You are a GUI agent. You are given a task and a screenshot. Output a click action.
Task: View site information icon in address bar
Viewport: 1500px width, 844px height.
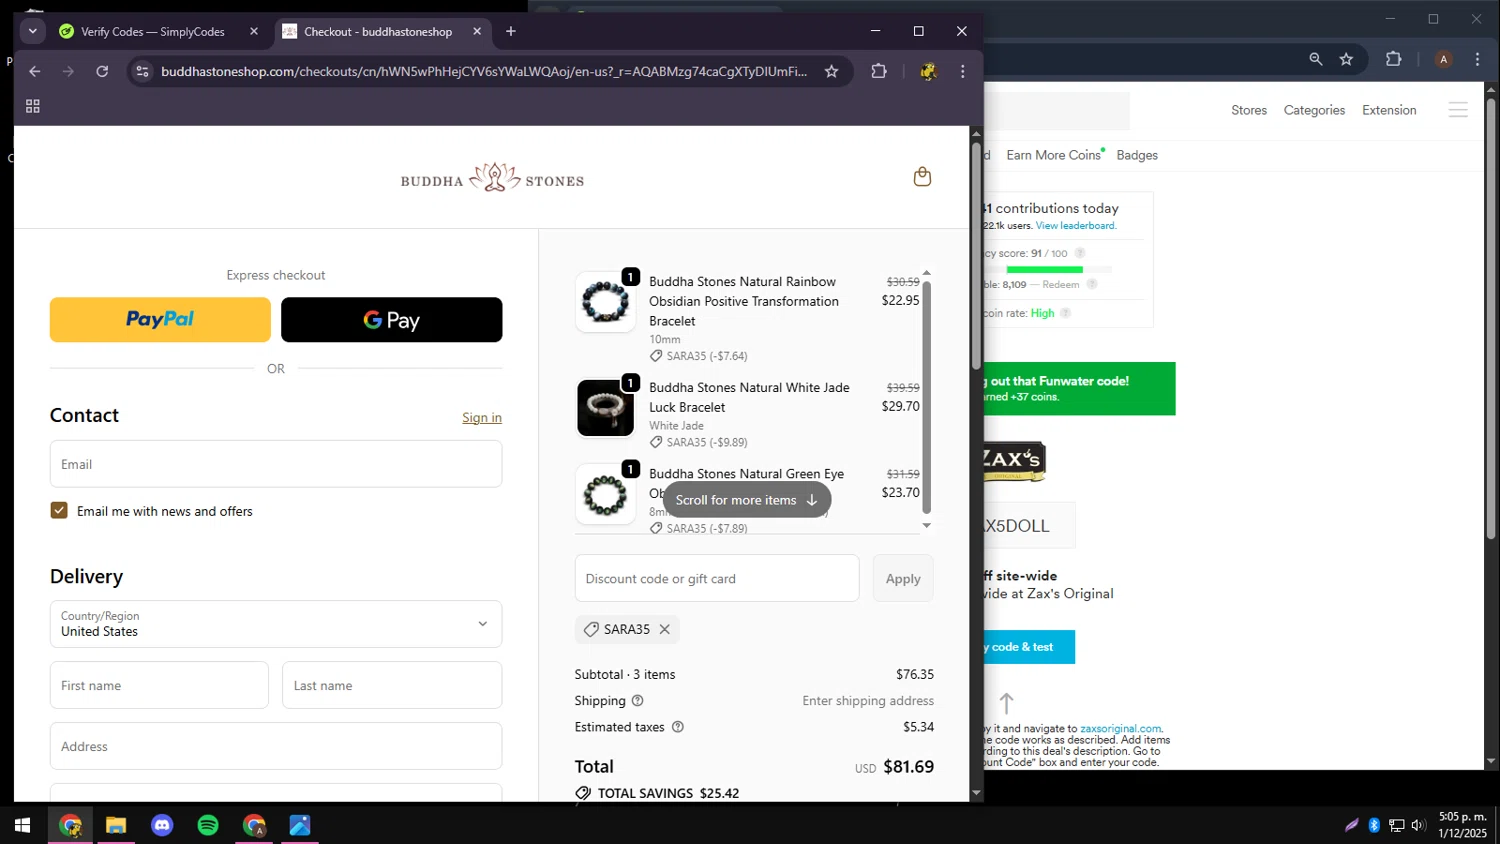pyautogui.click(x=142, y=71)
